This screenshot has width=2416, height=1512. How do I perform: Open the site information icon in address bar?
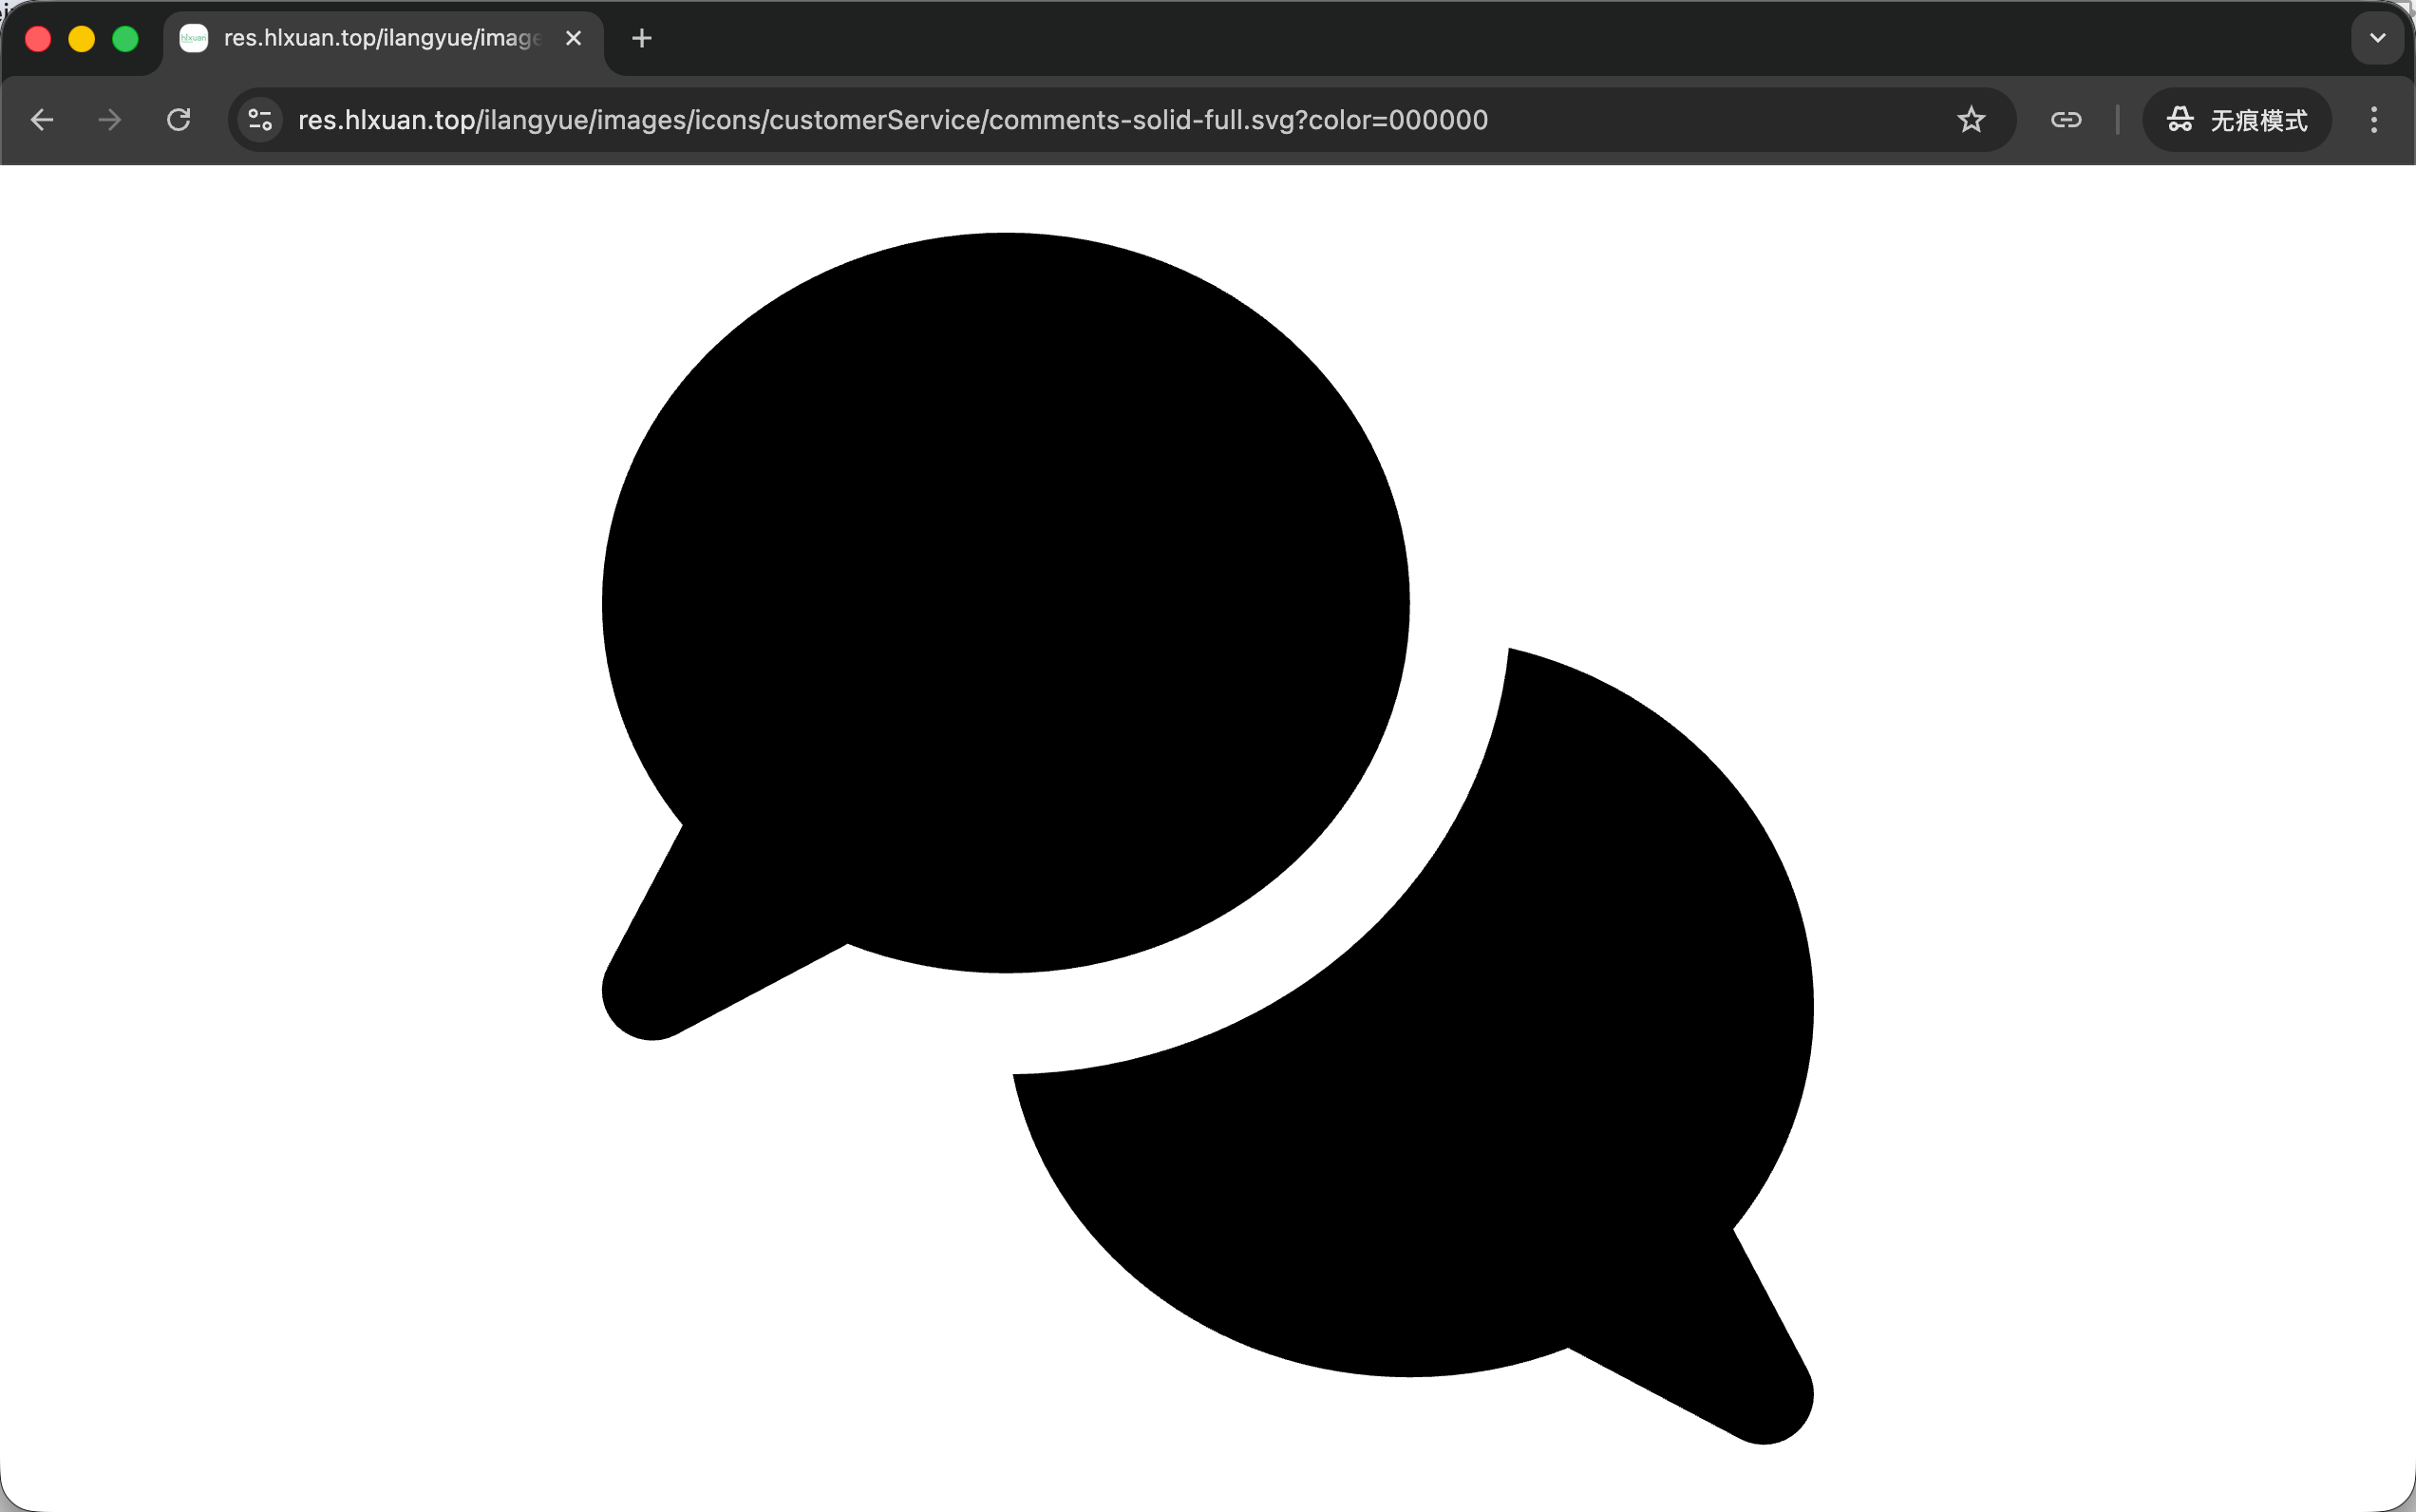point(260,120)
